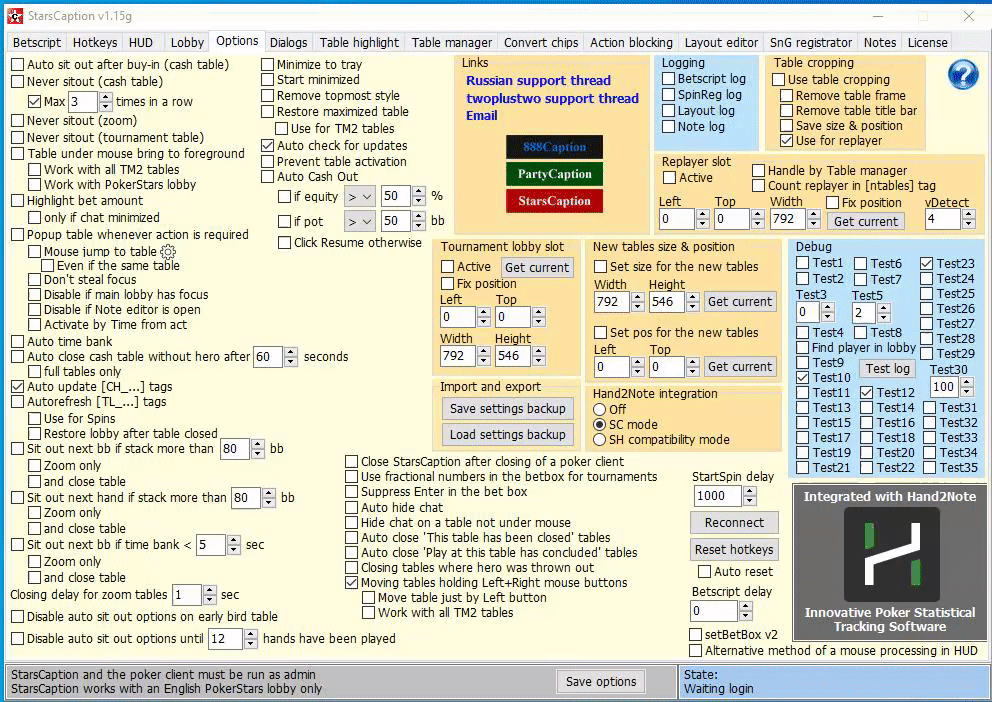Adjust the Max times in a row stepper
992x702 pixels.
point(106,102)
